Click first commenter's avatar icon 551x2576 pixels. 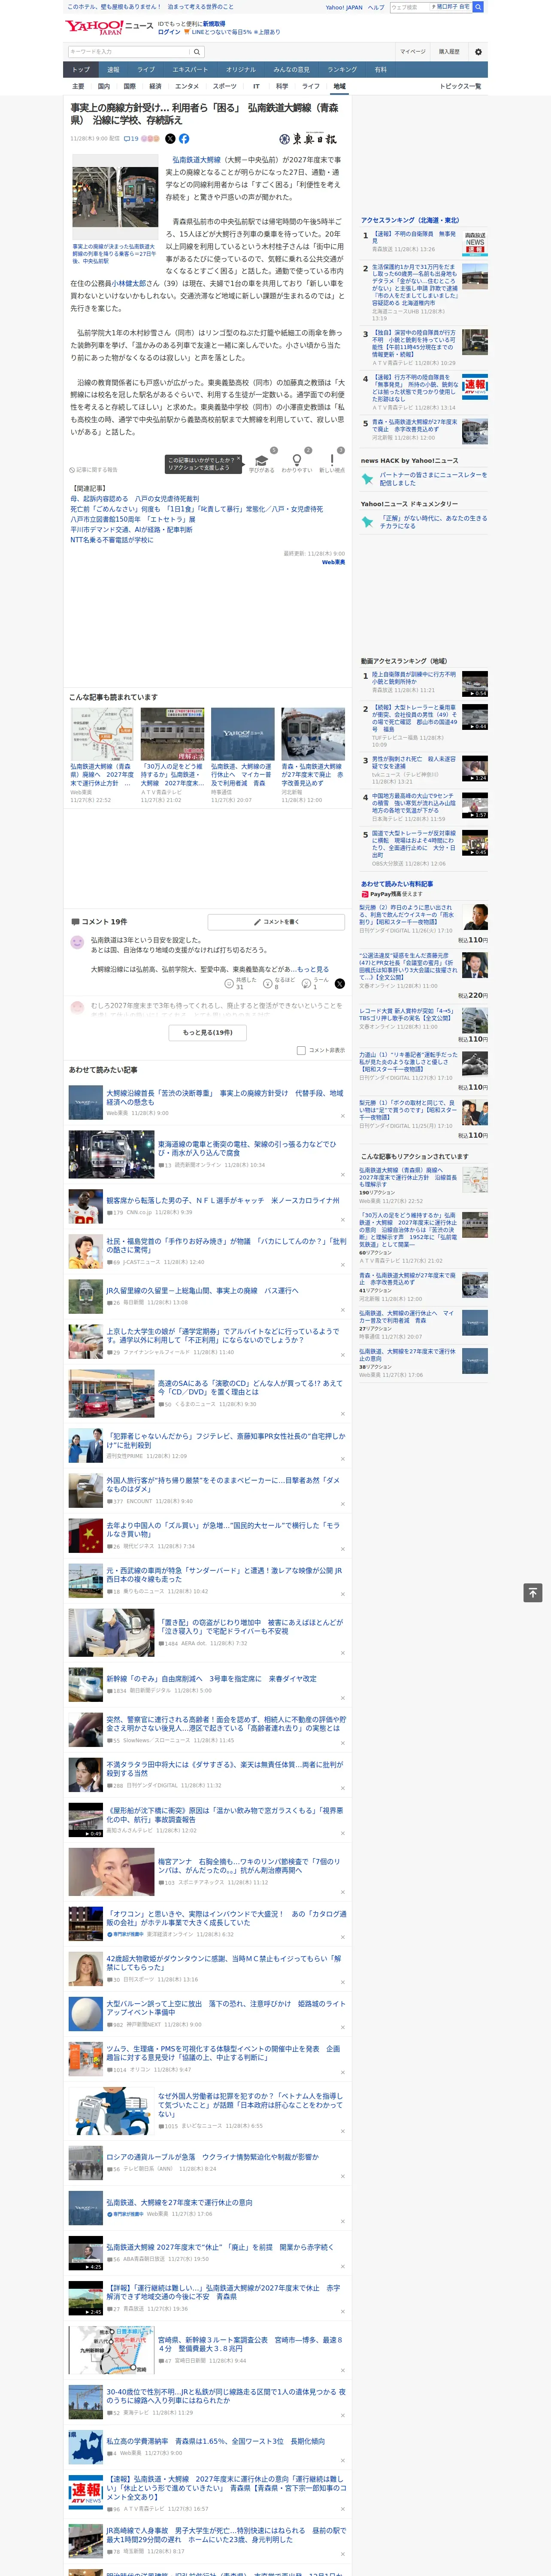77,942
